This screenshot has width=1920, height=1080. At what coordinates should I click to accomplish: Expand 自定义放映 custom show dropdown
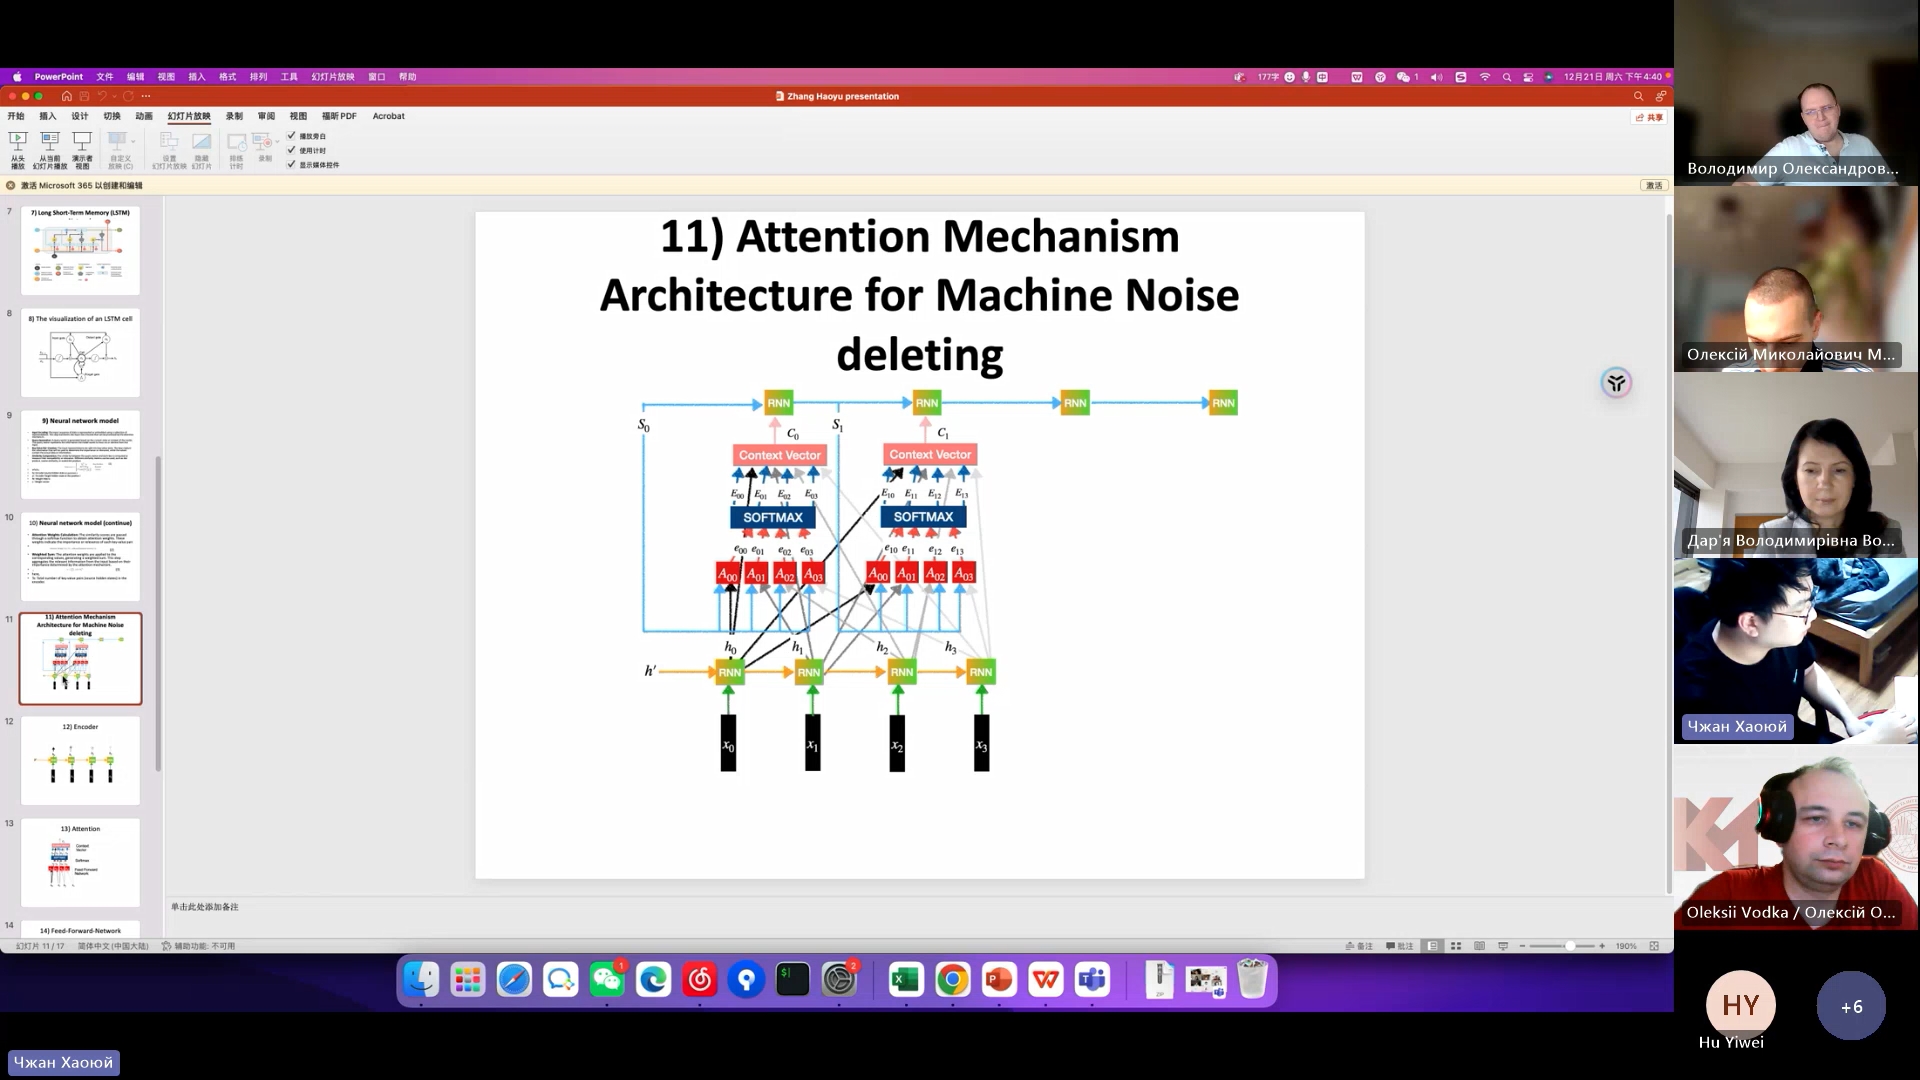point(133,142)
